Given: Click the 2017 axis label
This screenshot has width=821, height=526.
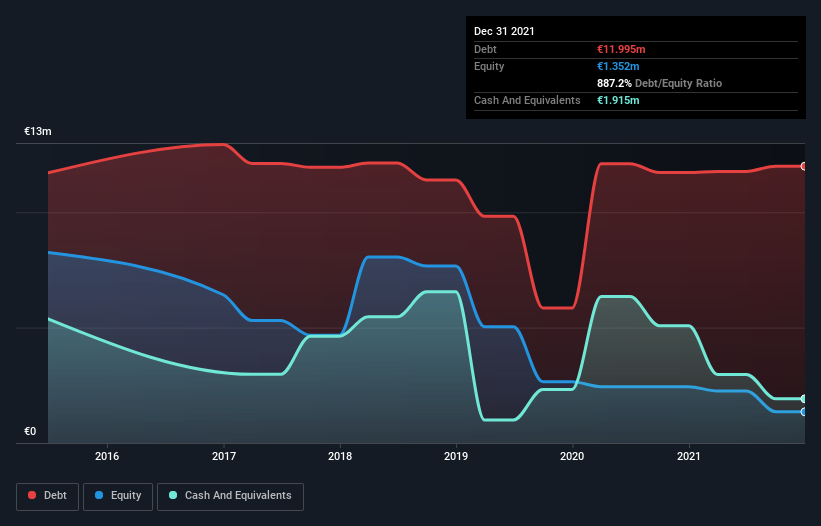Looking at the screenshot, I should (x=224, y=456).
